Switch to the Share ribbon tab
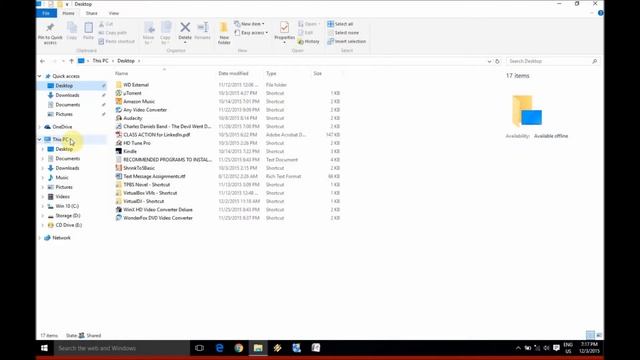Screen dimensions: 640x360 (x=91, y=13)
